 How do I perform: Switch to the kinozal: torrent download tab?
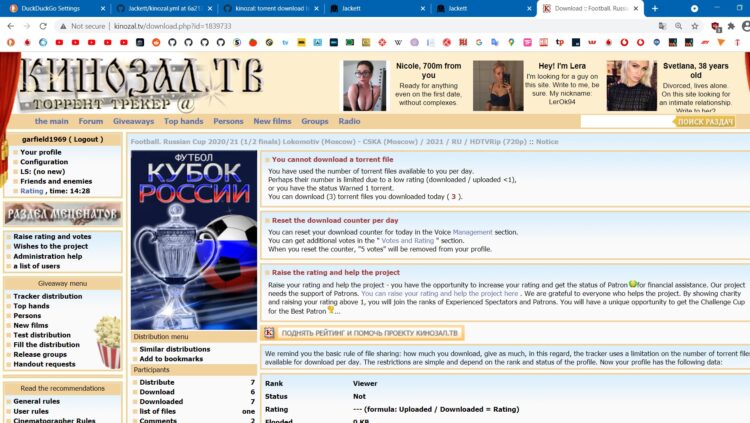coord(269,9)
